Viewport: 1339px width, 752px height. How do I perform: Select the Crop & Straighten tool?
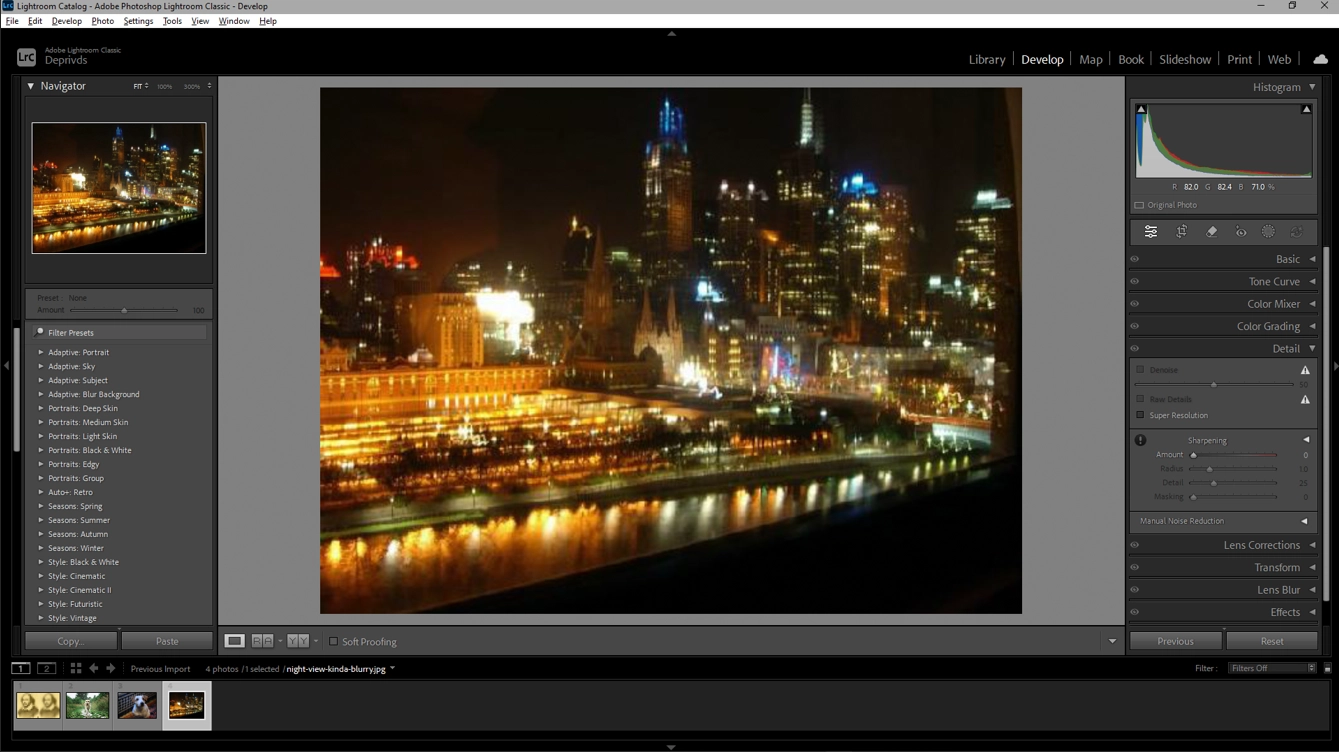click(1181, 231)
